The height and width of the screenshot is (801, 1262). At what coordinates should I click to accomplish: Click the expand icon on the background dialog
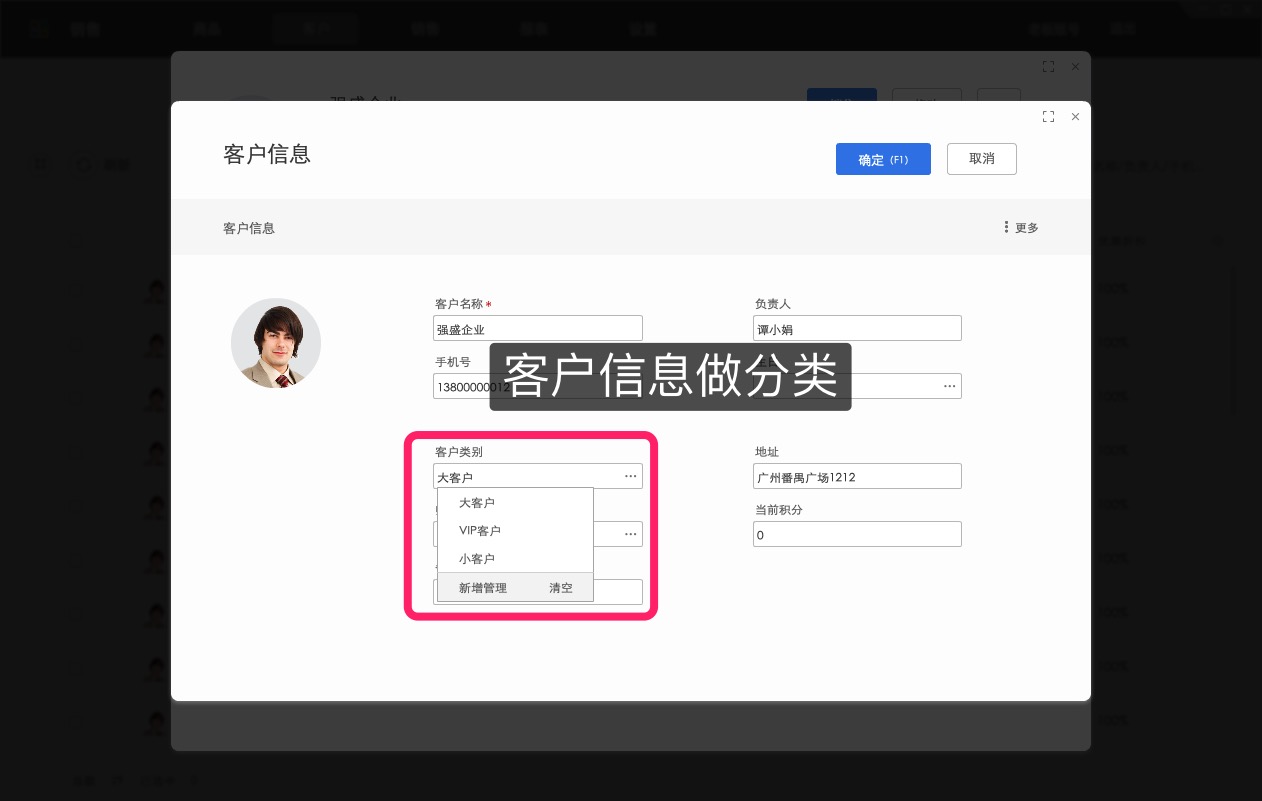point(1048,66)
